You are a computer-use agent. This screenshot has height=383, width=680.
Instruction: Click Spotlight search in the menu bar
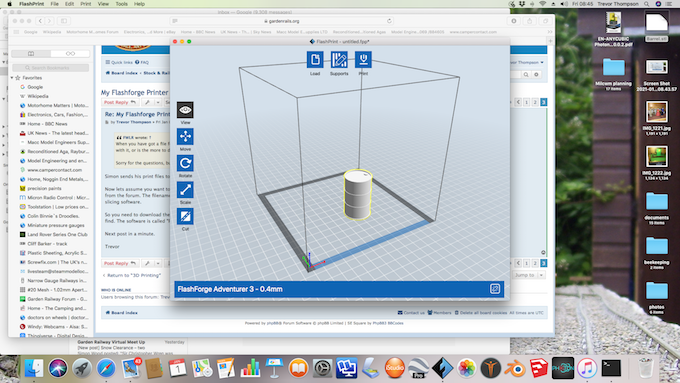pyautogui.click(x=647, y=4)
